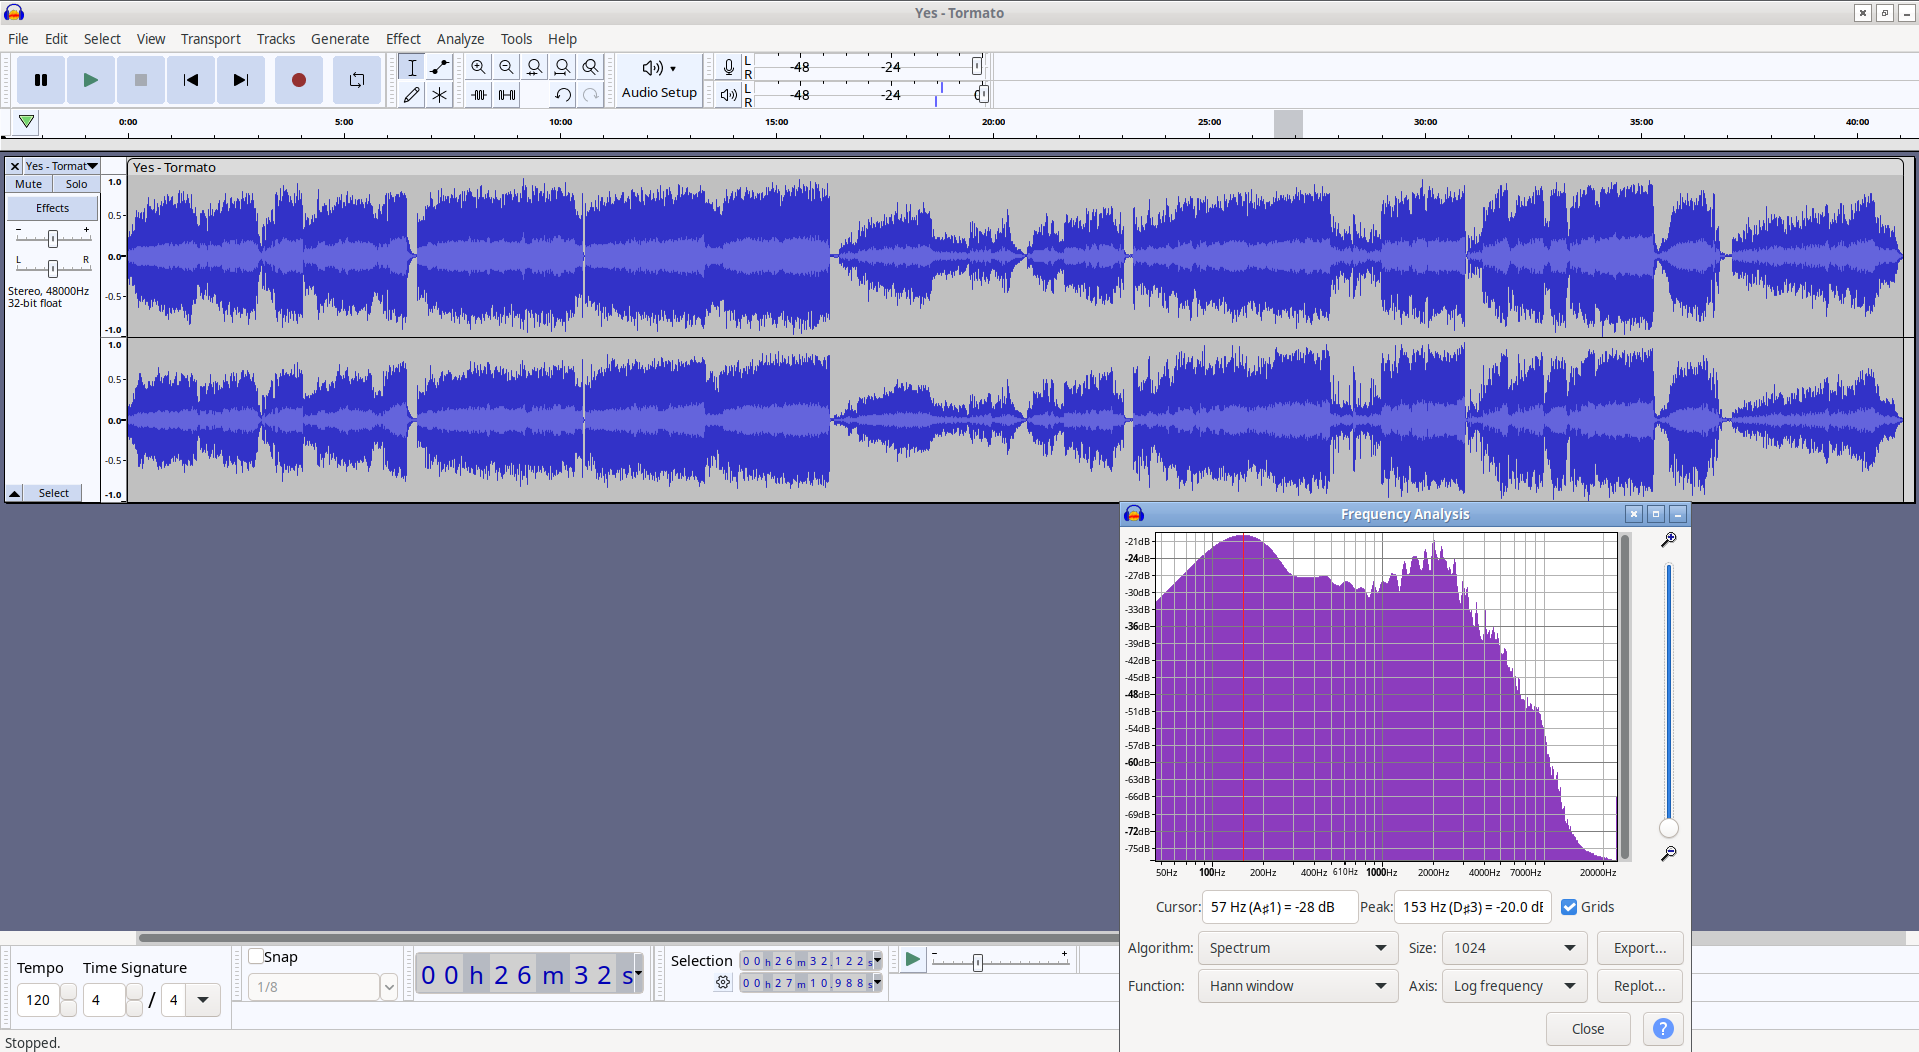Click Close in Frequency Analysis
Image resolution: width=1919 pixels, height=1052 pixels.
tap(1588, 1029)
